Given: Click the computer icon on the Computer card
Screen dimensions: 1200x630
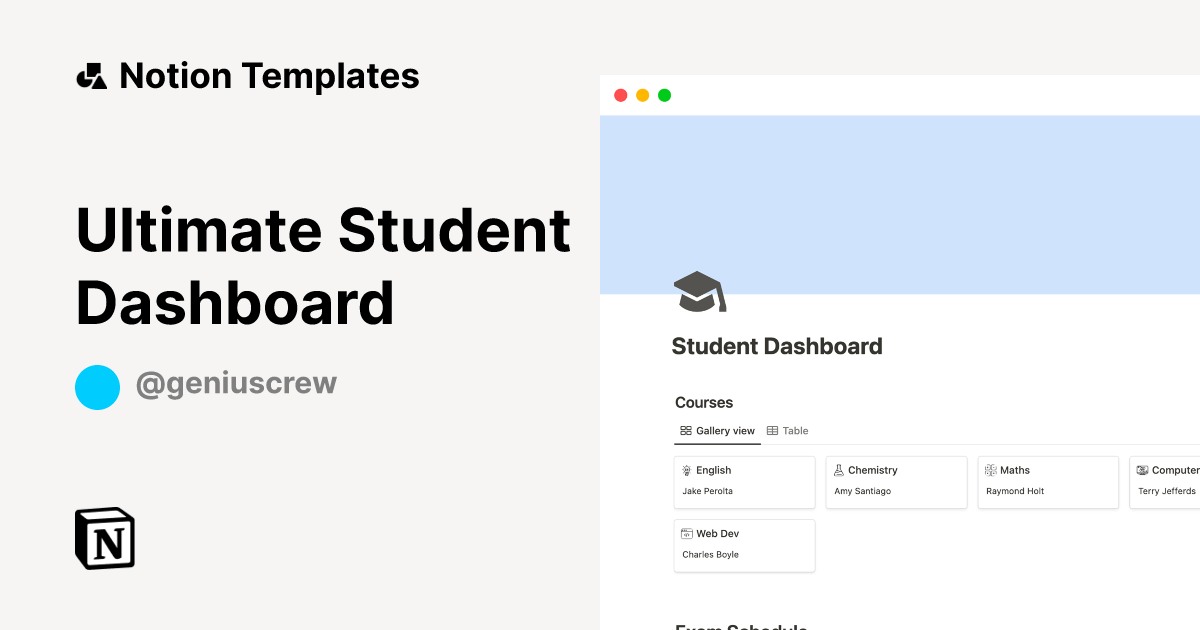Looking at the screenshot, I should click(1142, 469).
